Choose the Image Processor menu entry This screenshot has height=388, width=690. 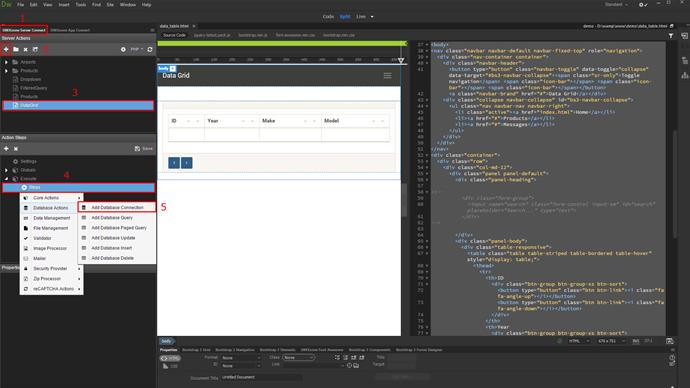[x=51, y=249]
